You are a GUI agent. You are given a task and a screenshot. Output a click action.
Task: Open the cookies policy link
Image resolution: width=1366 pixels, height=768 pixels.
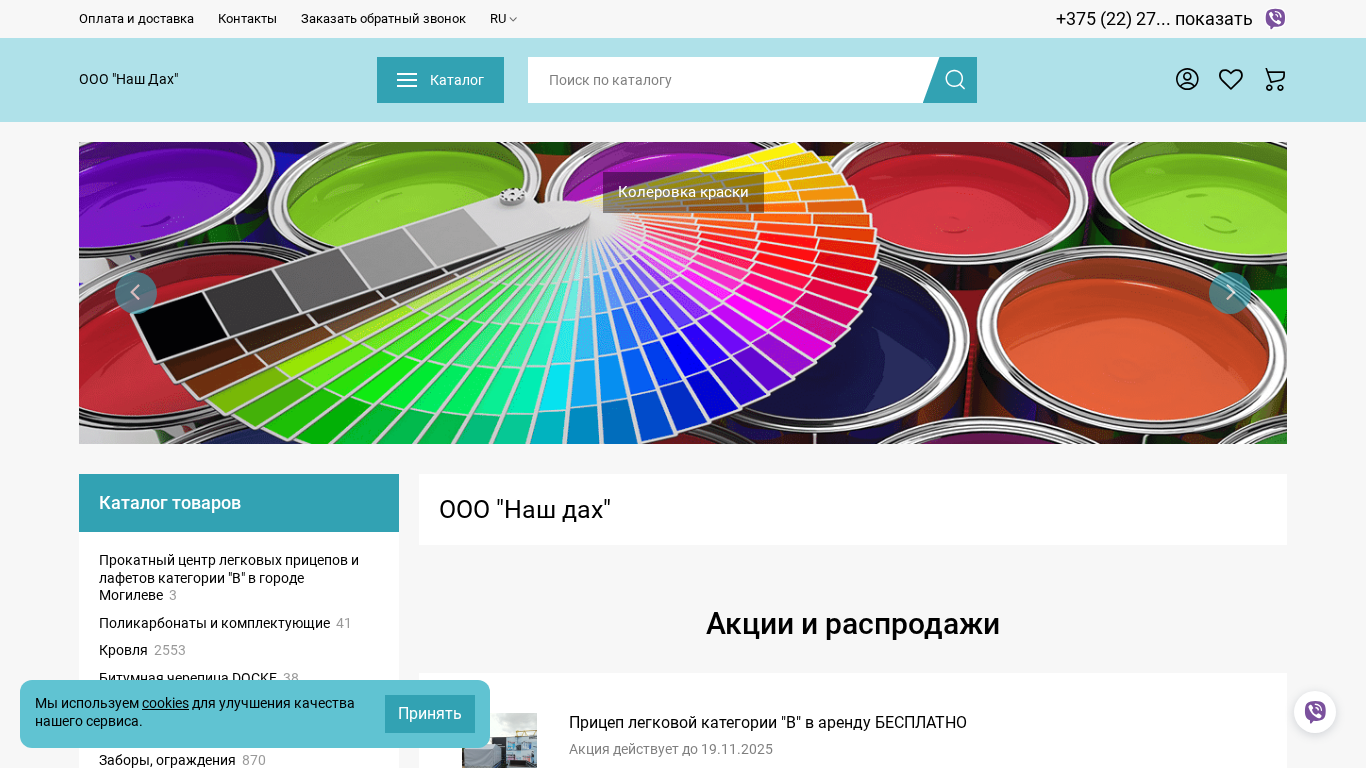(x=165, y=703)
